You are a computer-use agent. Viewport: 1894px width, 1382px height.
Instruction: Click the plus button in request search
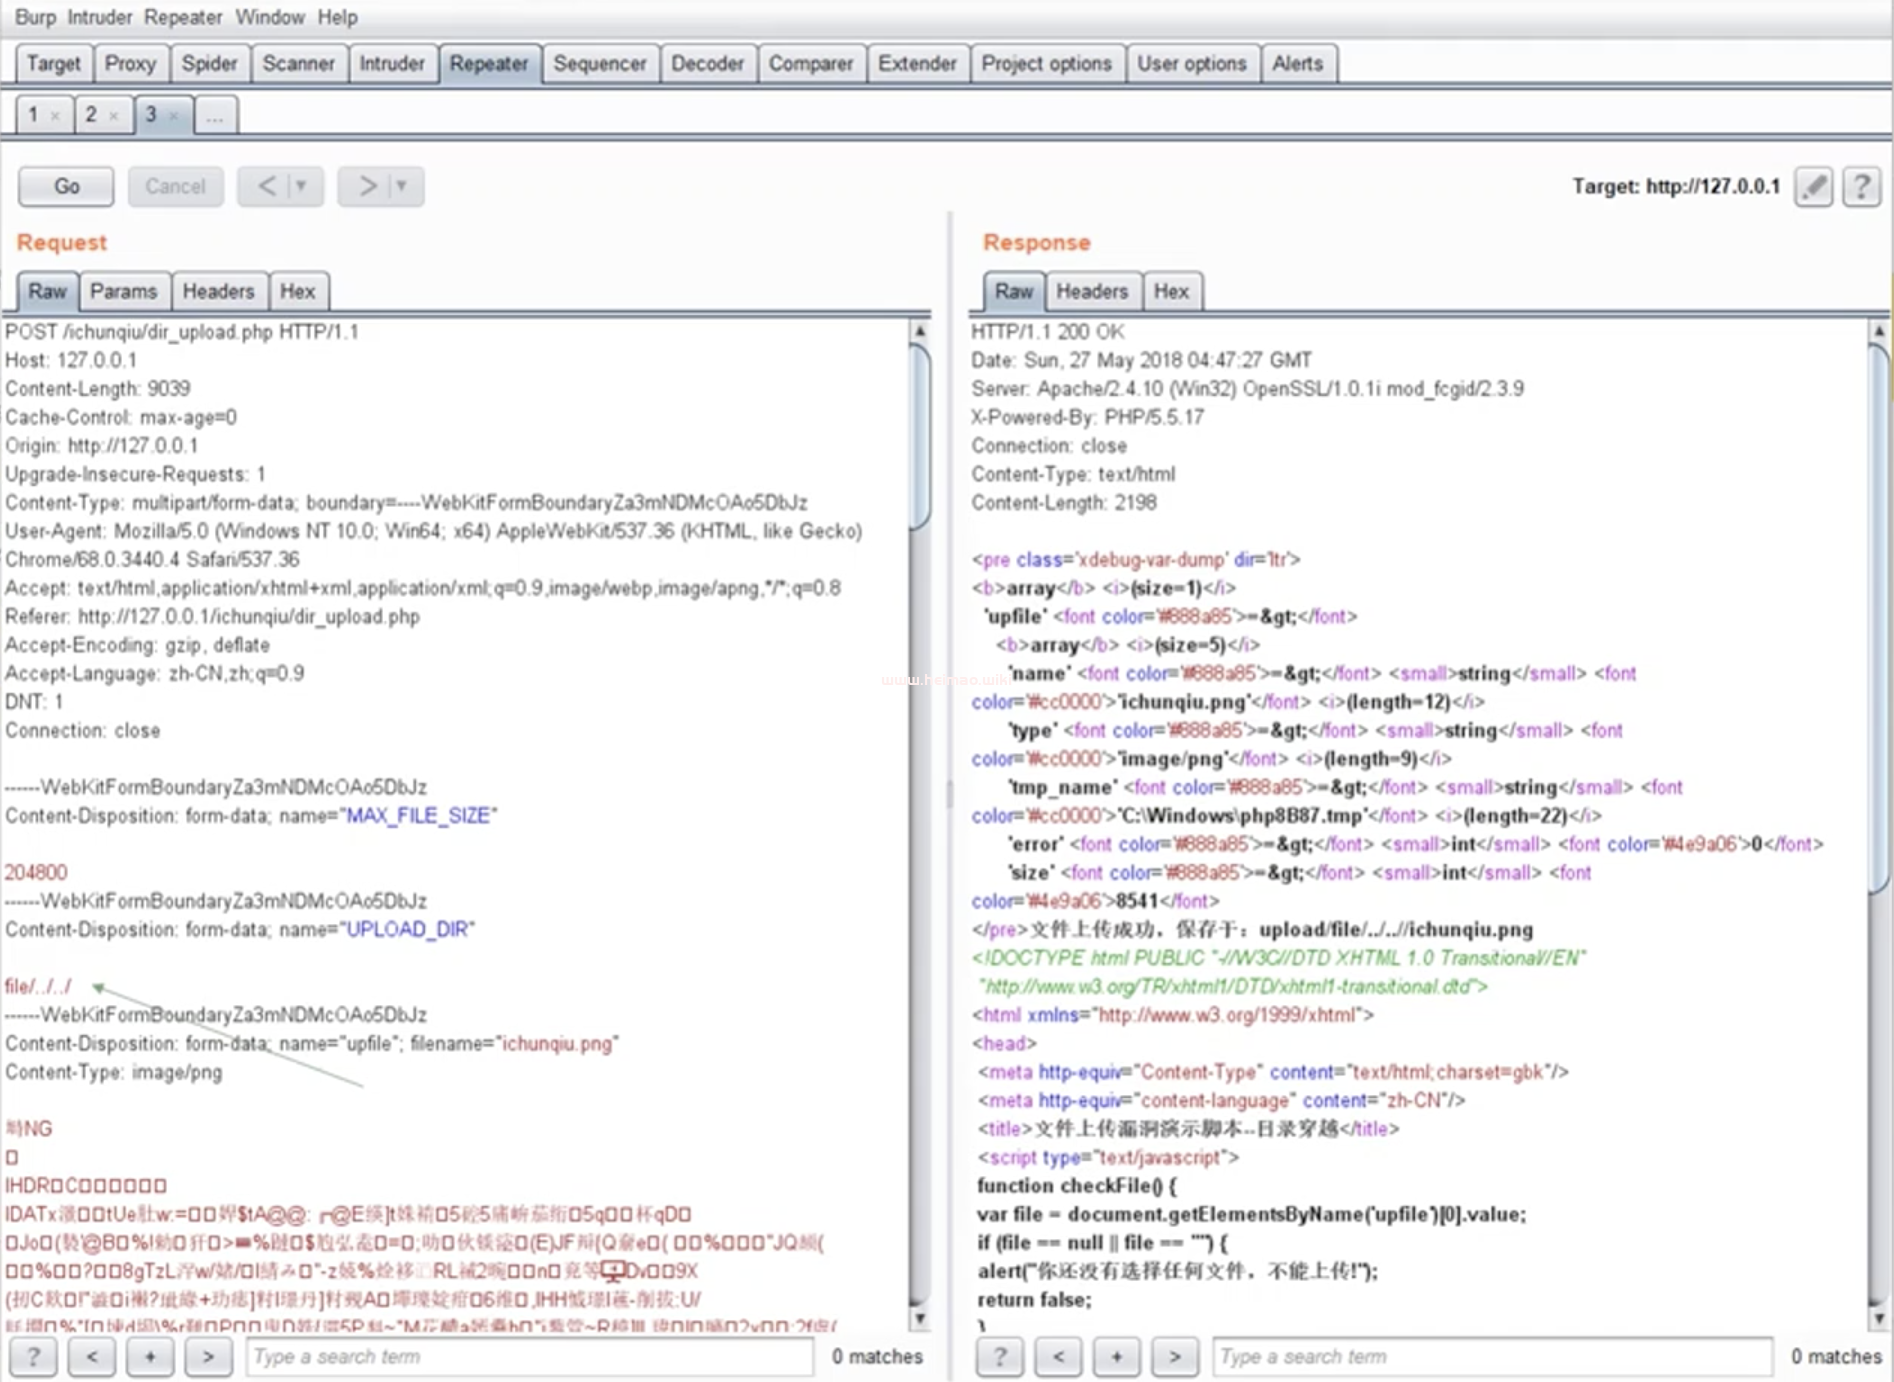150,1357
